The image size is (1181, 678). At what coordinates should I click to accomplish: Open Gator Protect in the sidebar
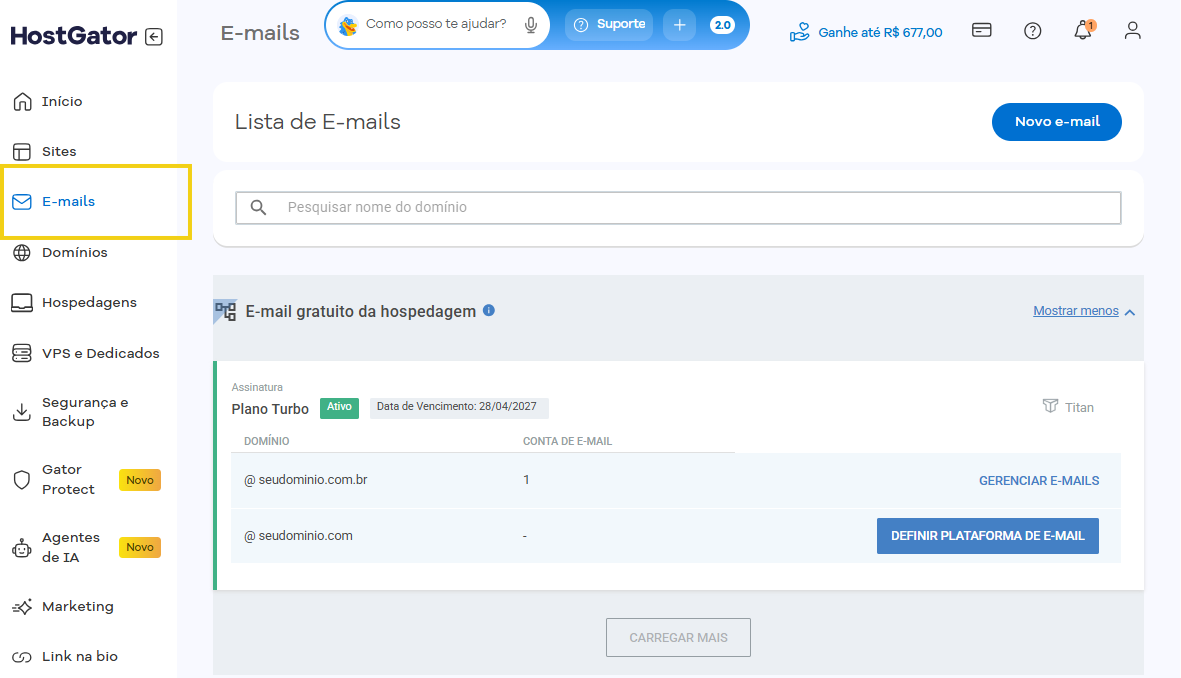68,479
